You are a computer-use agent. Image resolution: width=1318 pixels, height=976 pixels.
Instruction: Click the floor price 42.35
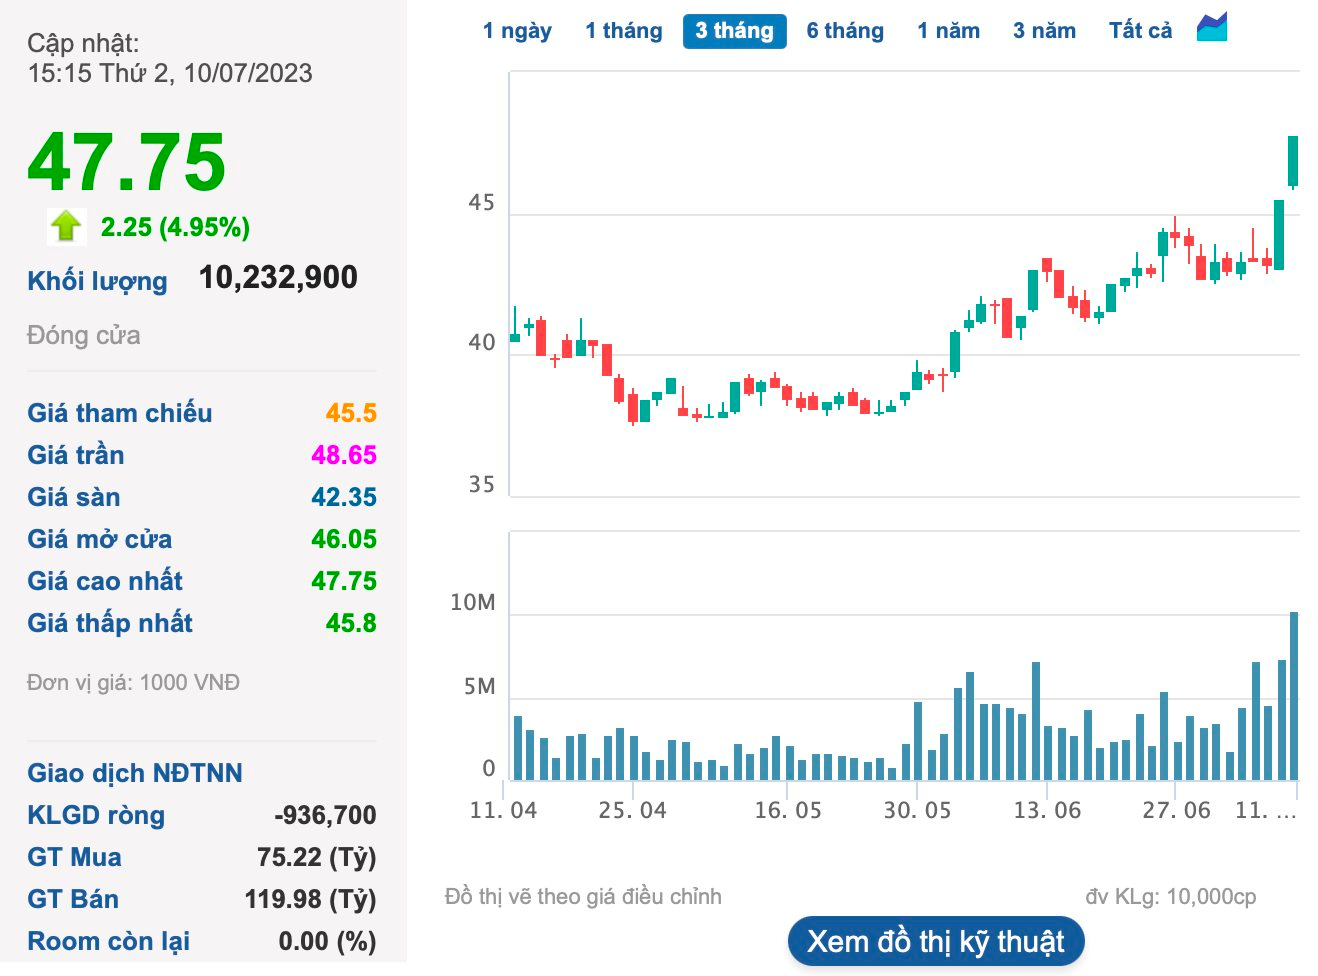click(x=344, y=497)
